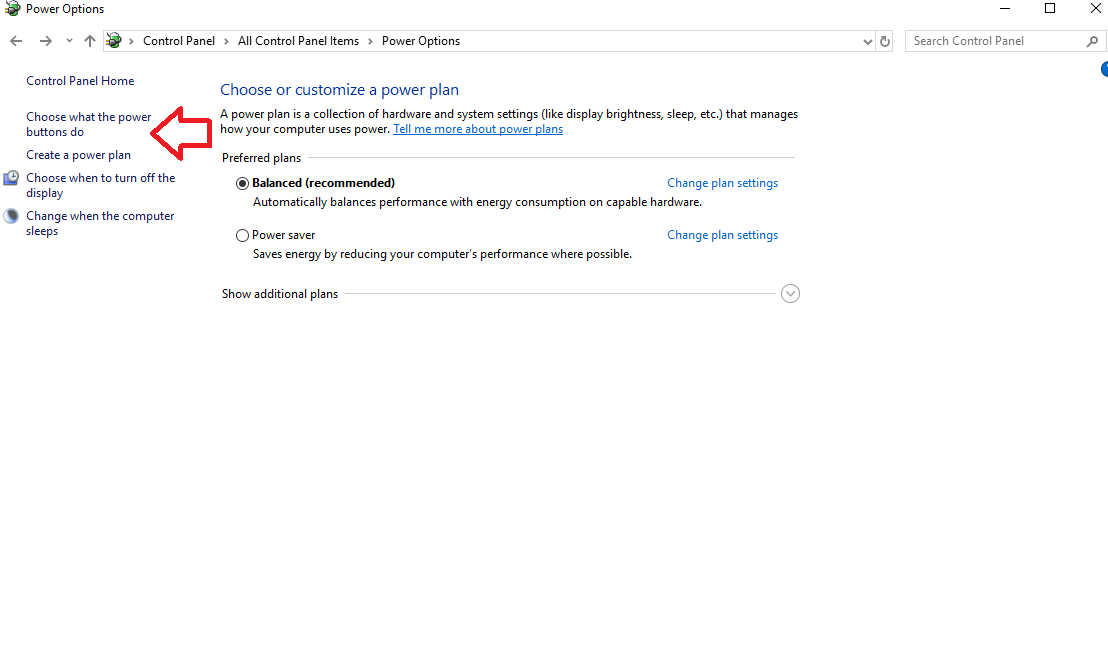Image resolution: width=1108 pixels, height=646 pixels.
Task: Expand Show additional plans chevron
Action: [x=790, y=294]
